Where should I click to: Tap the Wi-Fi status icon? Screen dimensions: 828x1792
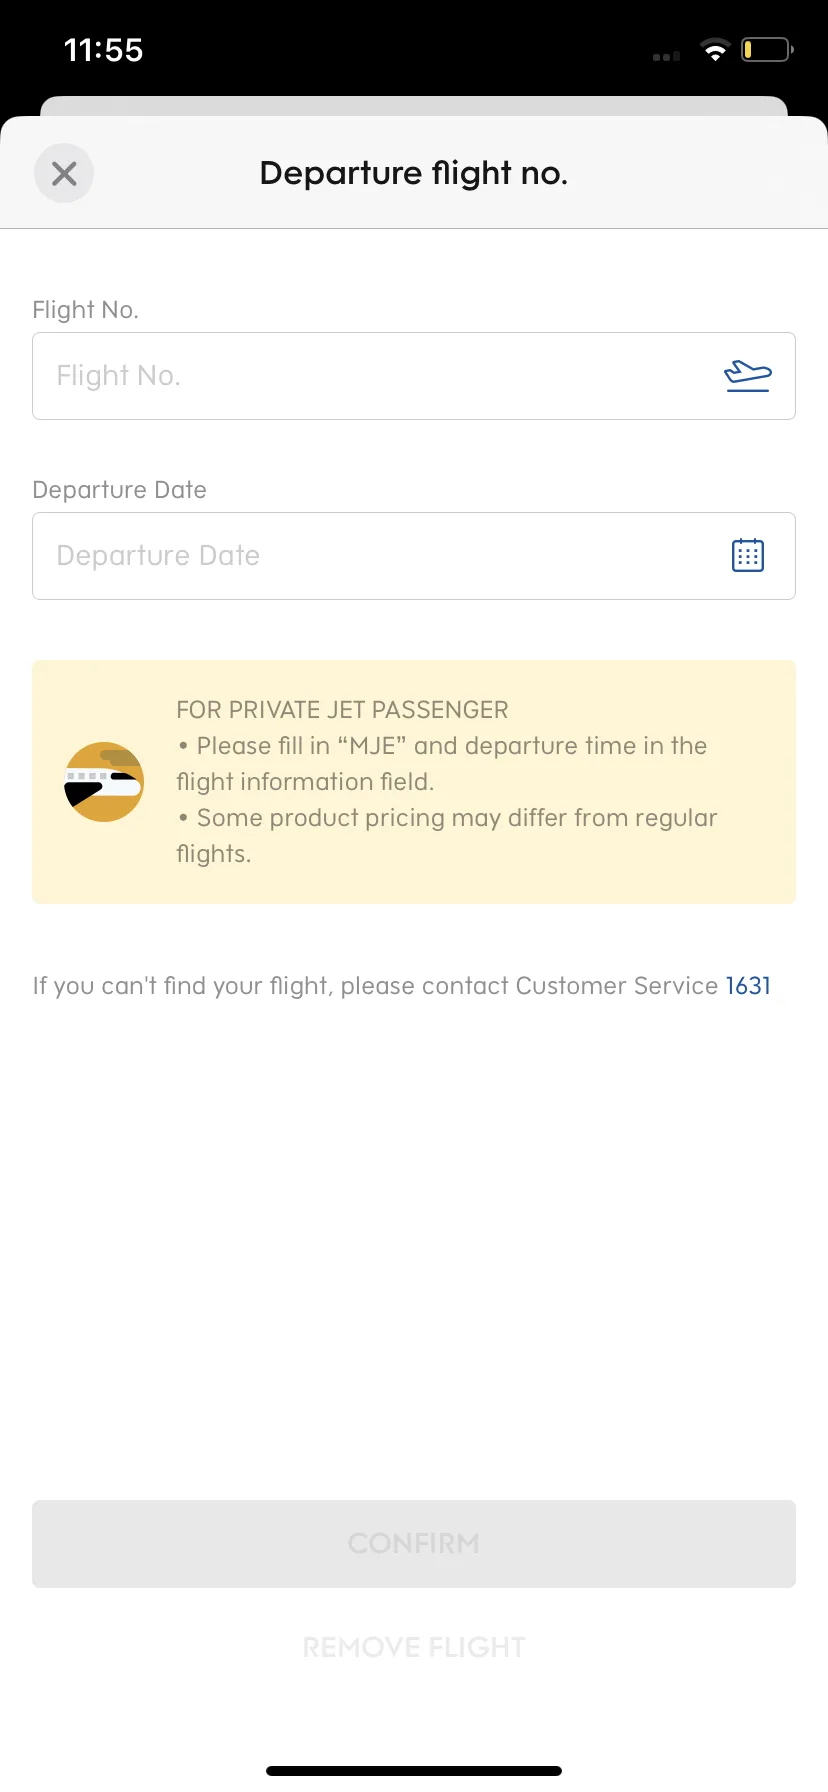[715, 50]
